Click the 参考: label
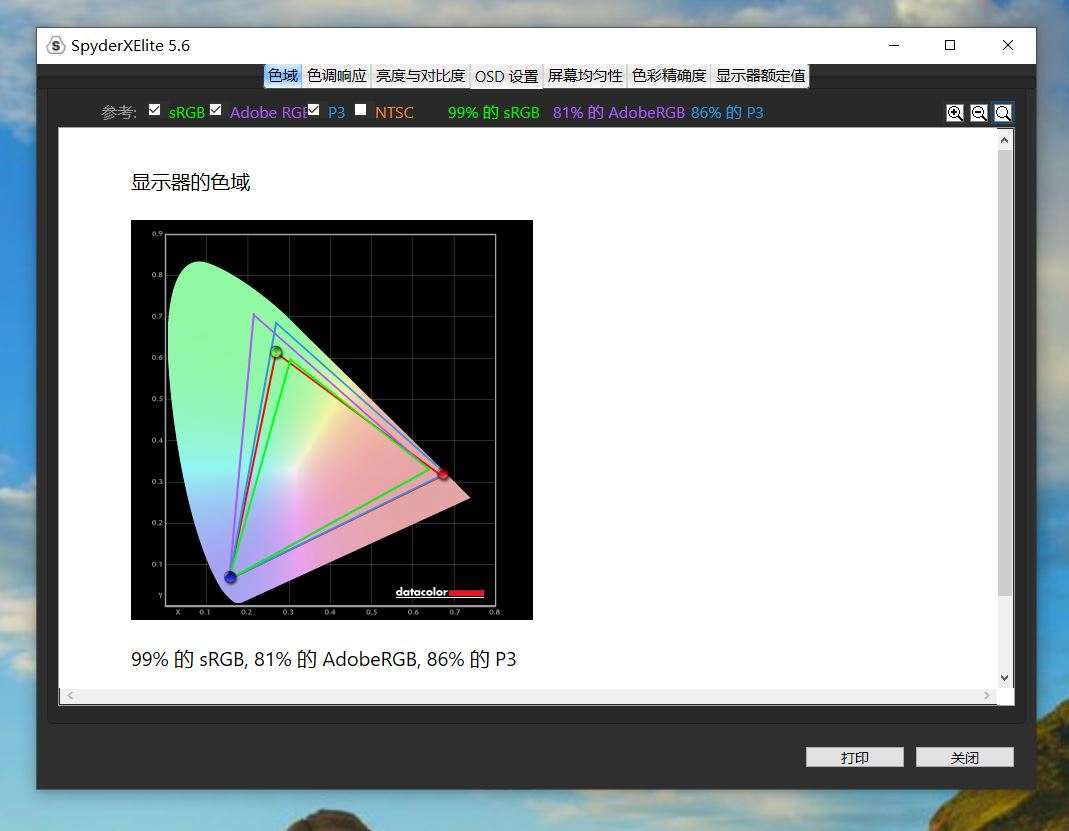Image resolution: width=1069 pixels, height=831 pixels. pyautogui.click(x=119, y=112)
